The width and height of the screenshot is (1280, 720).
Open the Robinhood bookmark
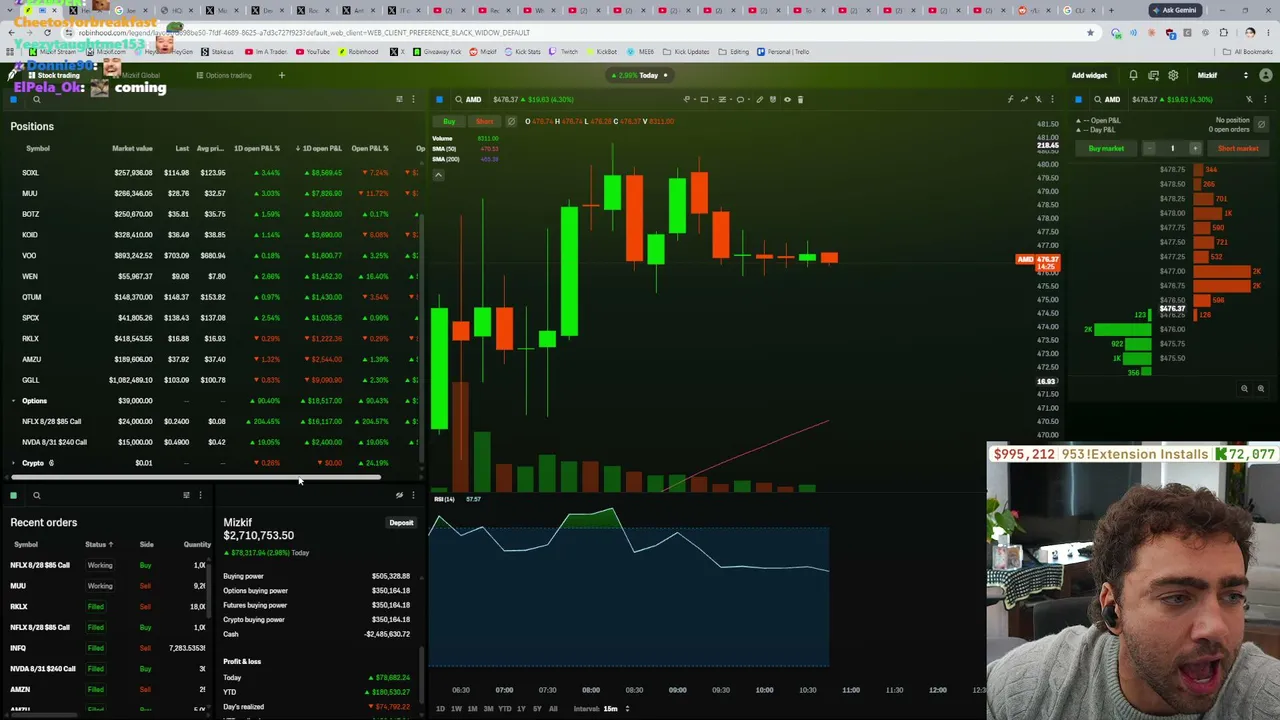pos(359,52)
